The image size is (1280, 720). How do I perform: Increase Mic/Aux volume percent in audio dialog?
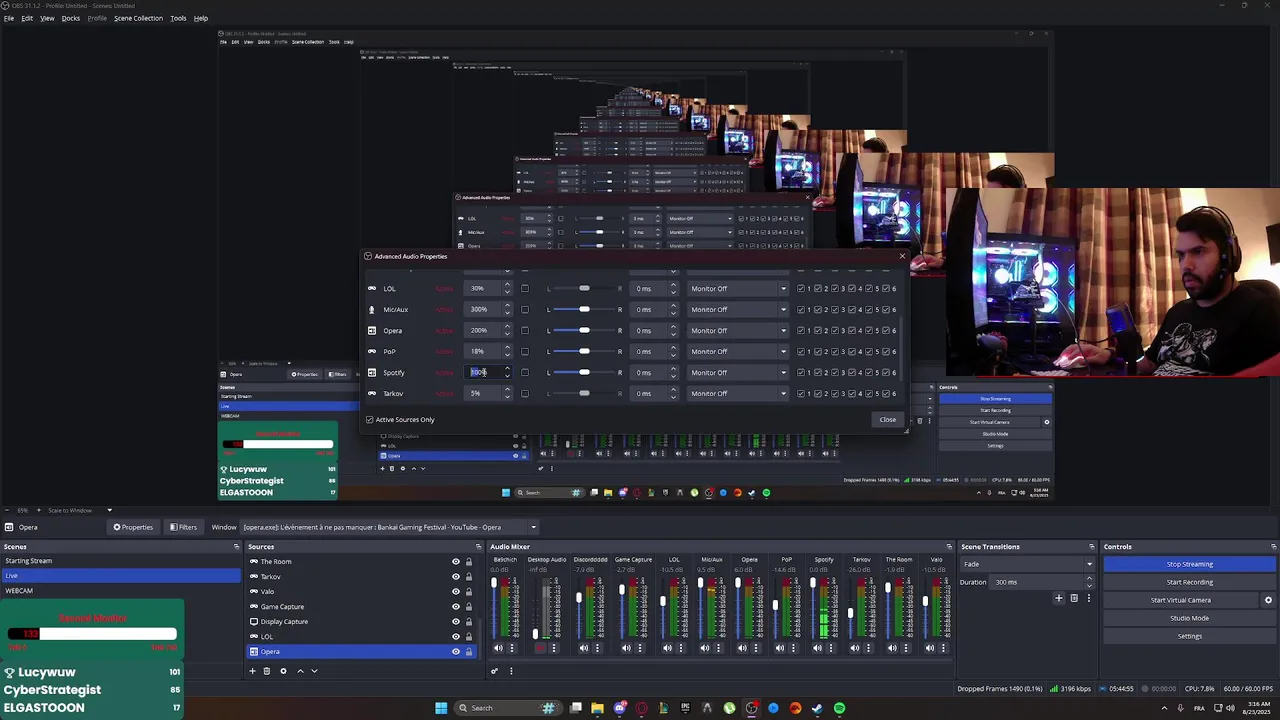click(507, 307)
